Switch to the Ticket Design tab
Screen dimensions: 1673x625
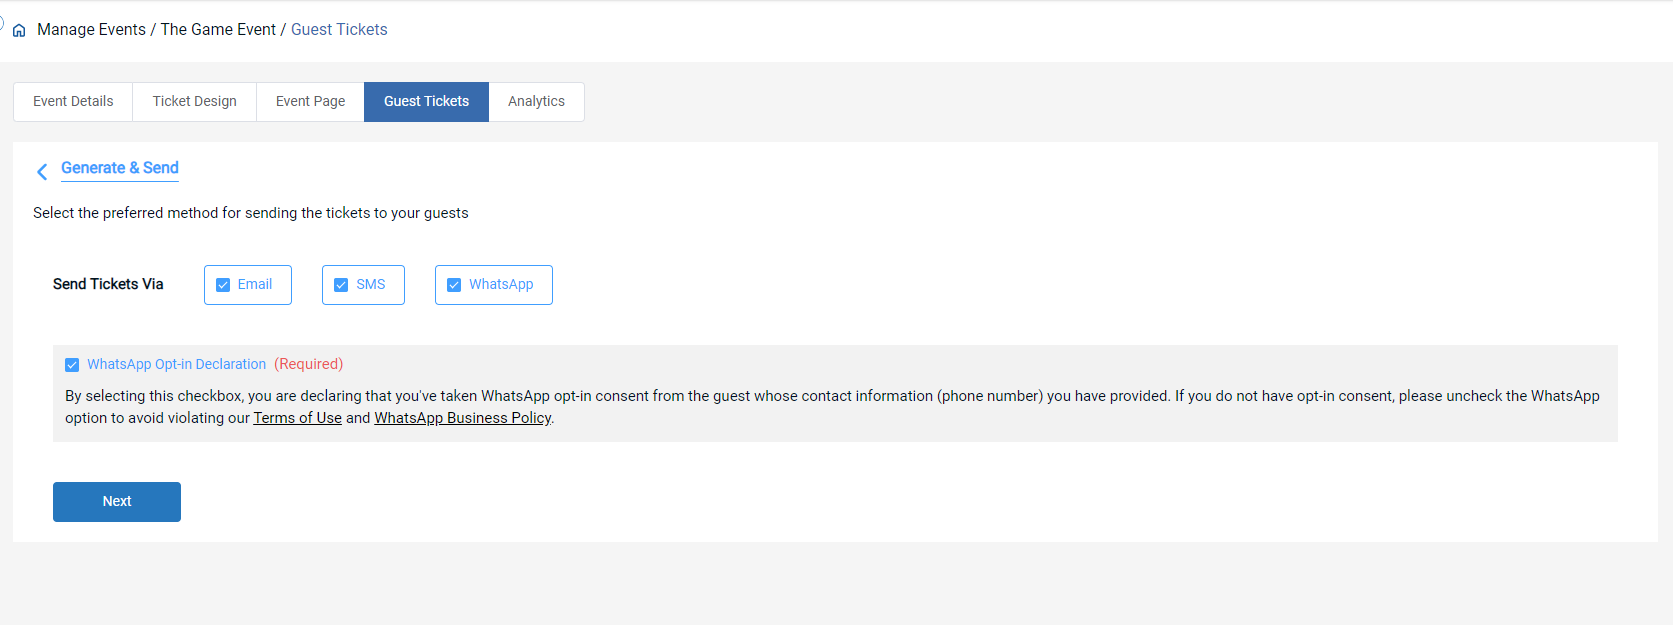(x=195, y=102)
